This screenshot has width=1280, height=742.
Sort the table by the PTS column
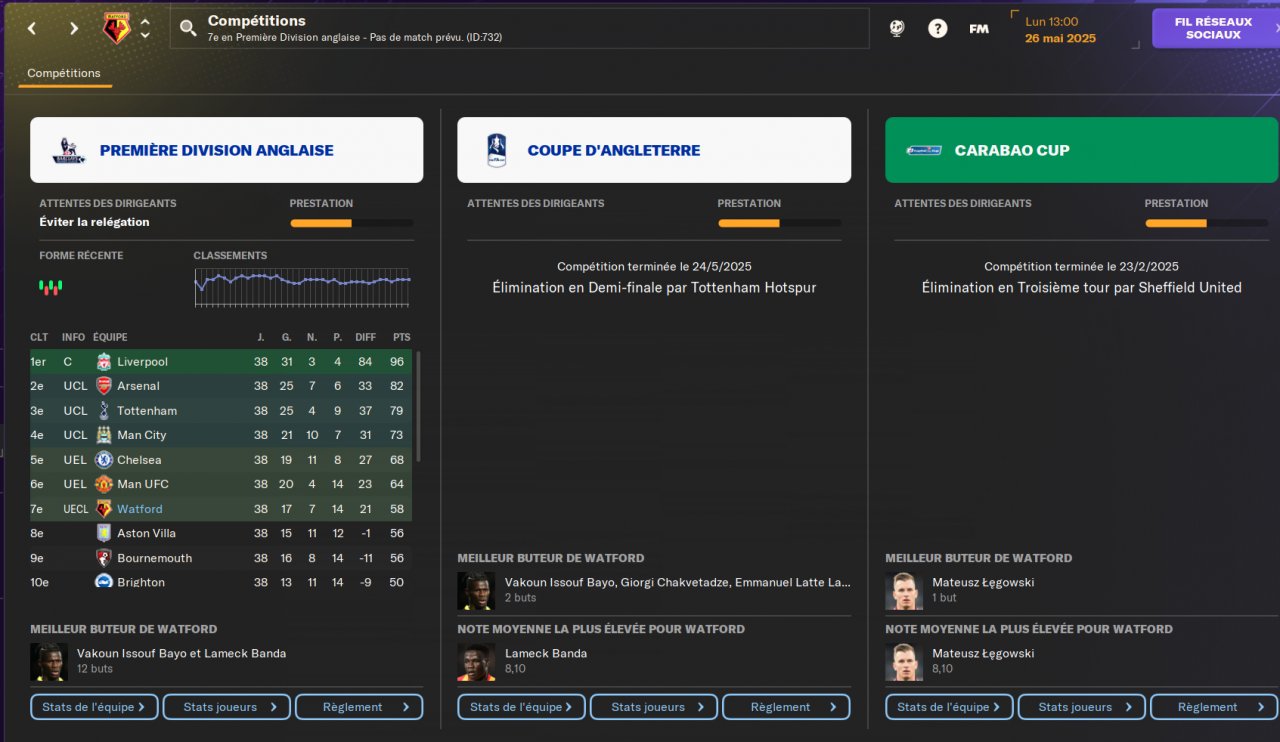click(x=402, y=337)
